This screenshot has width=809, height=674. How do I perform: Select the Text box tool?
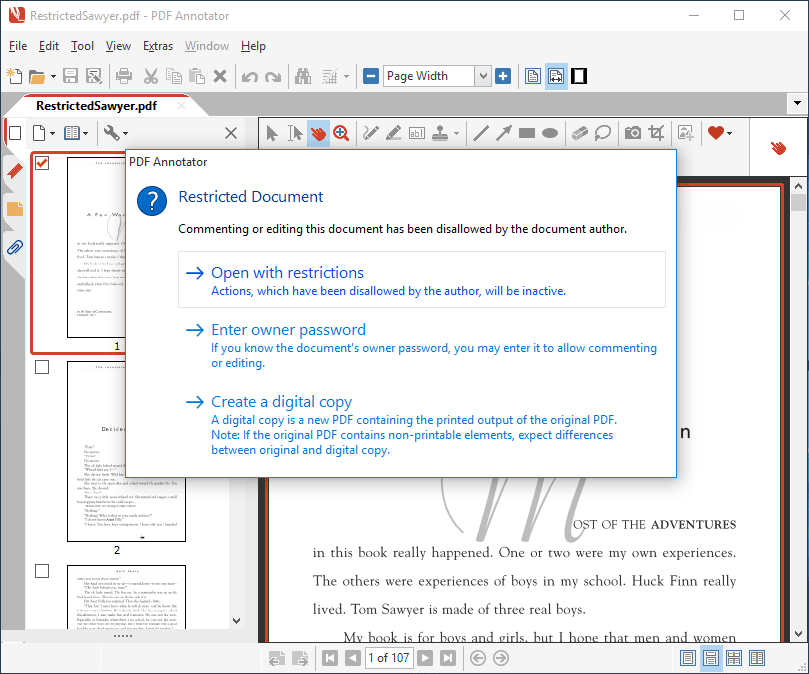click(x=417, y=133)
